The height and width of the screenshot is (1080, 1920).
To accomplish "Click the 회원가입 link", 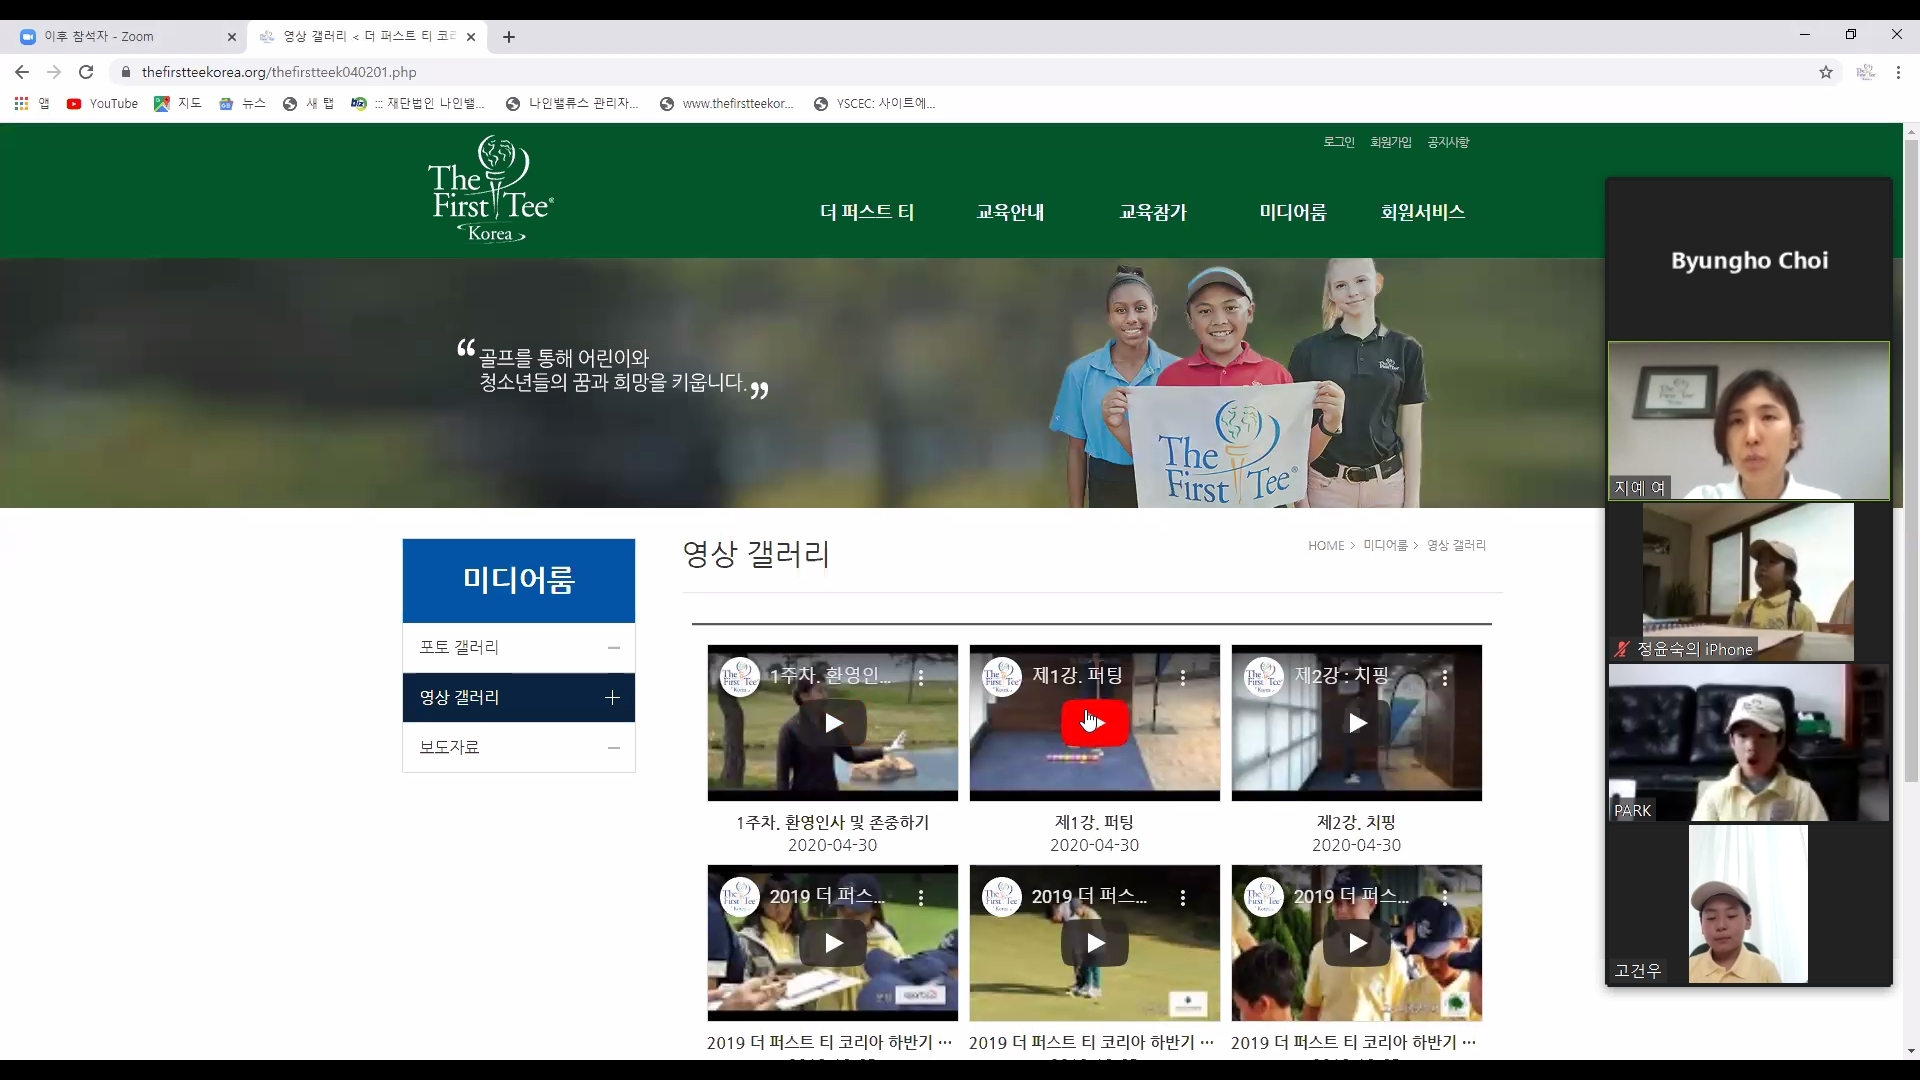I will tap(1390, 142).
